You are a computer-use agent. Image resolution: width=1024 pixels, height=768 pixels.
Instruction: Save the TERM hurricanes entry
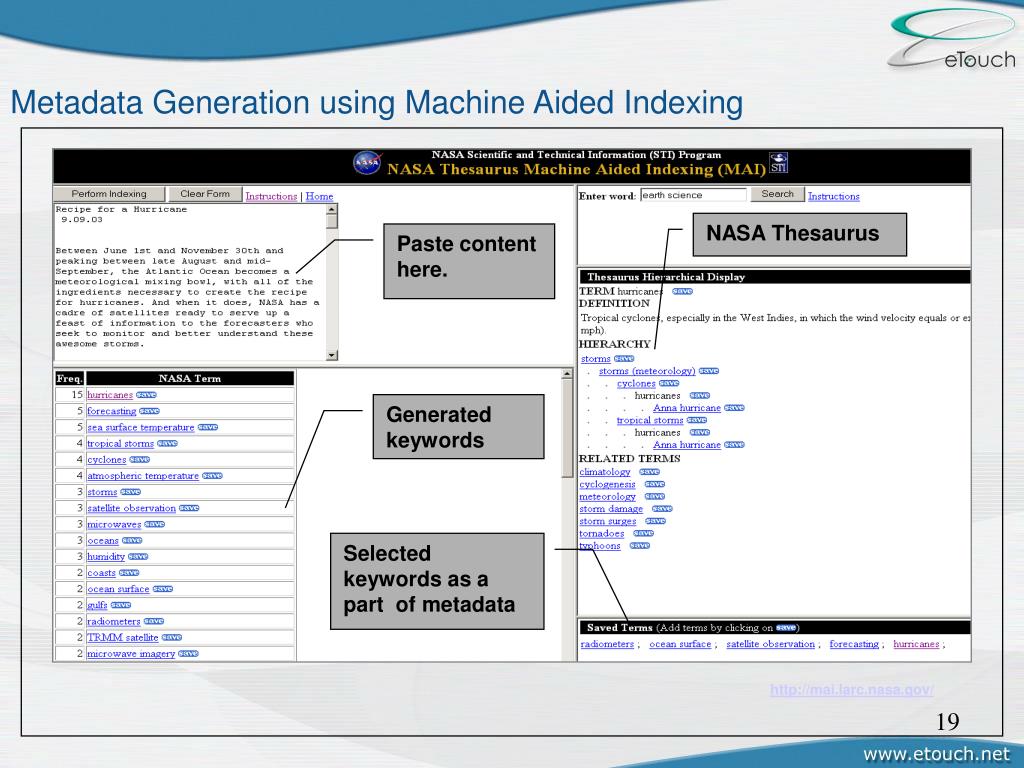pos(682,291)
